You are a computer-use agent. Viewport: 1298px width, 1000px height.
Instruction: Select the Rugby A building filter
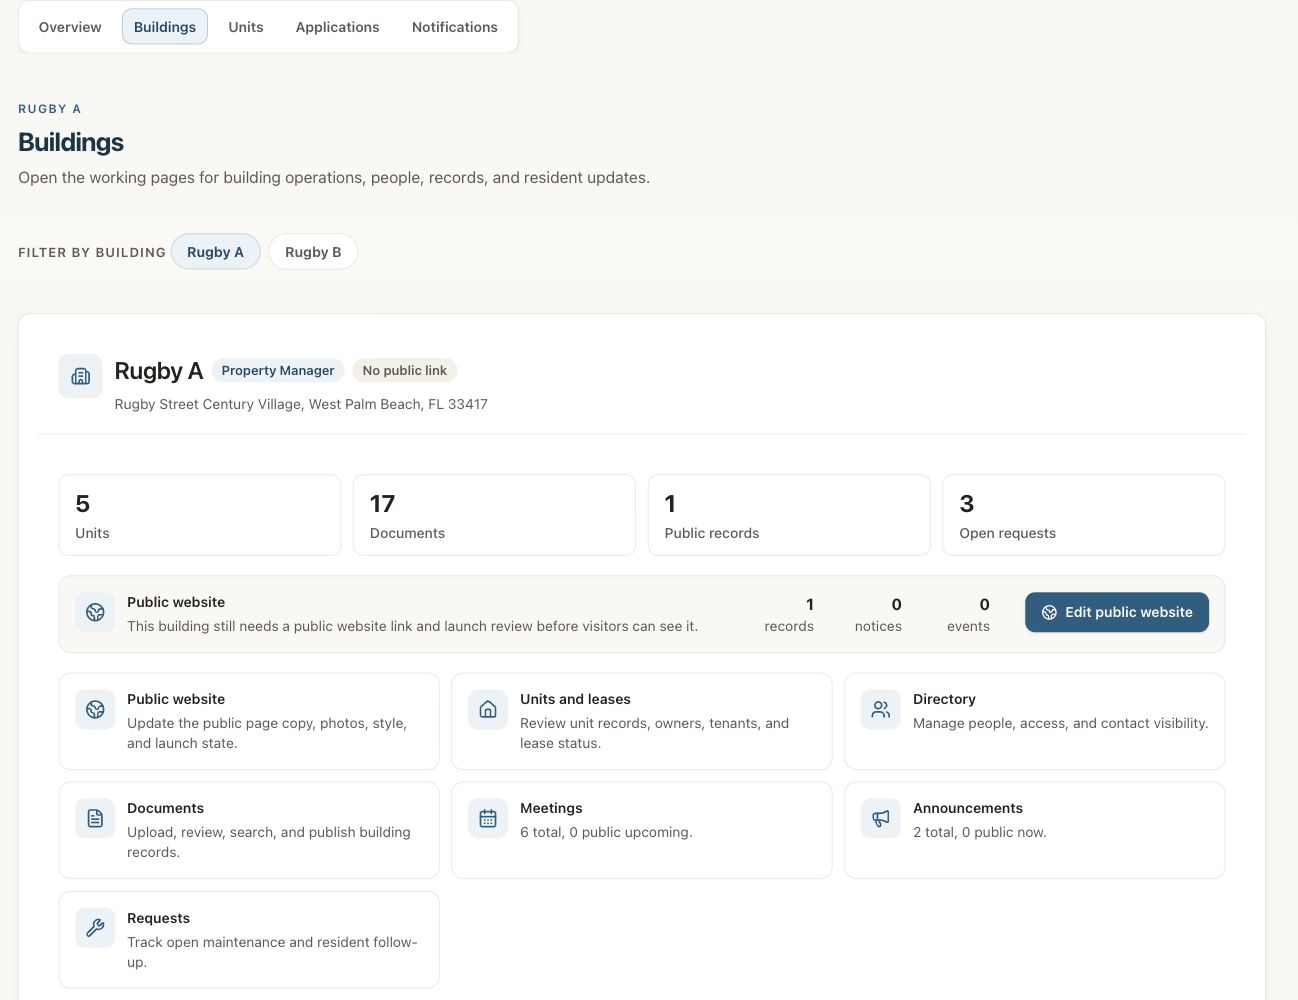215,252
